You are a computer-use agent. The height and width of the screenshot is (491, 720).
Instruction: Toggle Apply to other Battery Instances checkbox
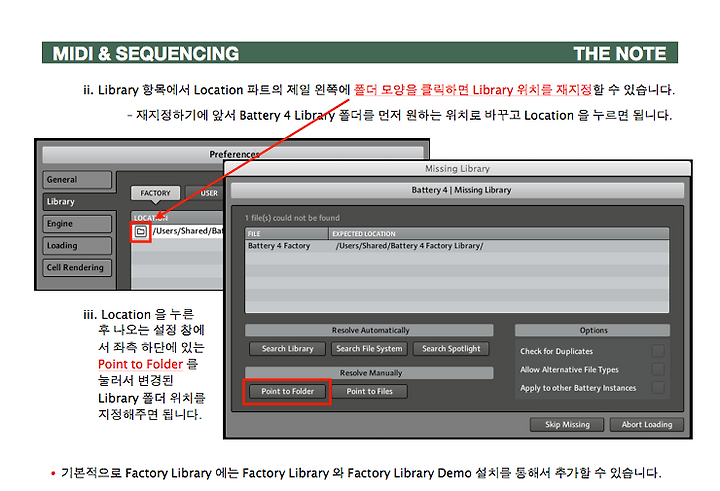click(658, 388)
